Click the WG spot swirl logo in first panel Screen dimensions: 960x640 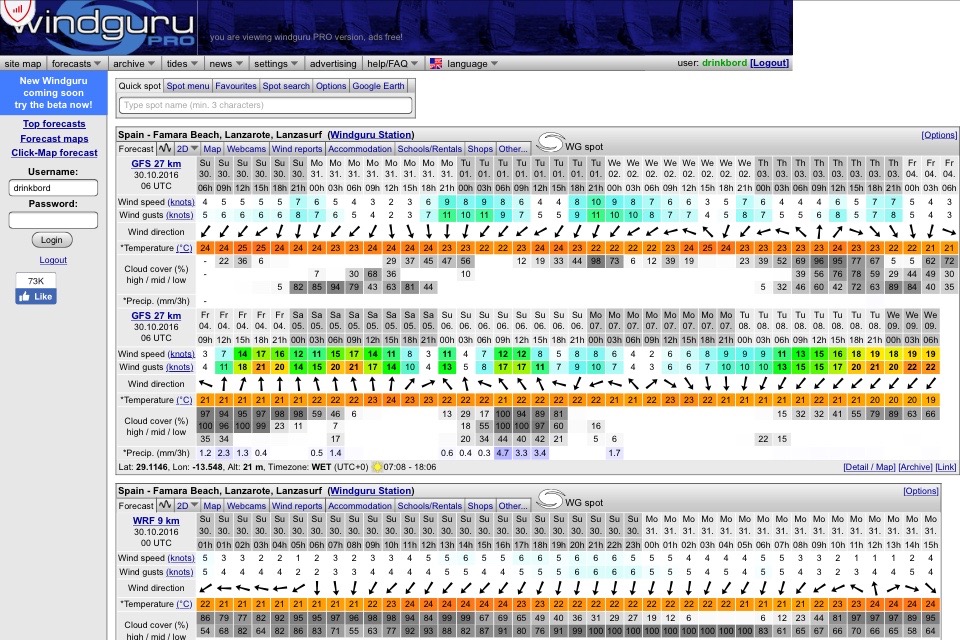pos(550,143)
